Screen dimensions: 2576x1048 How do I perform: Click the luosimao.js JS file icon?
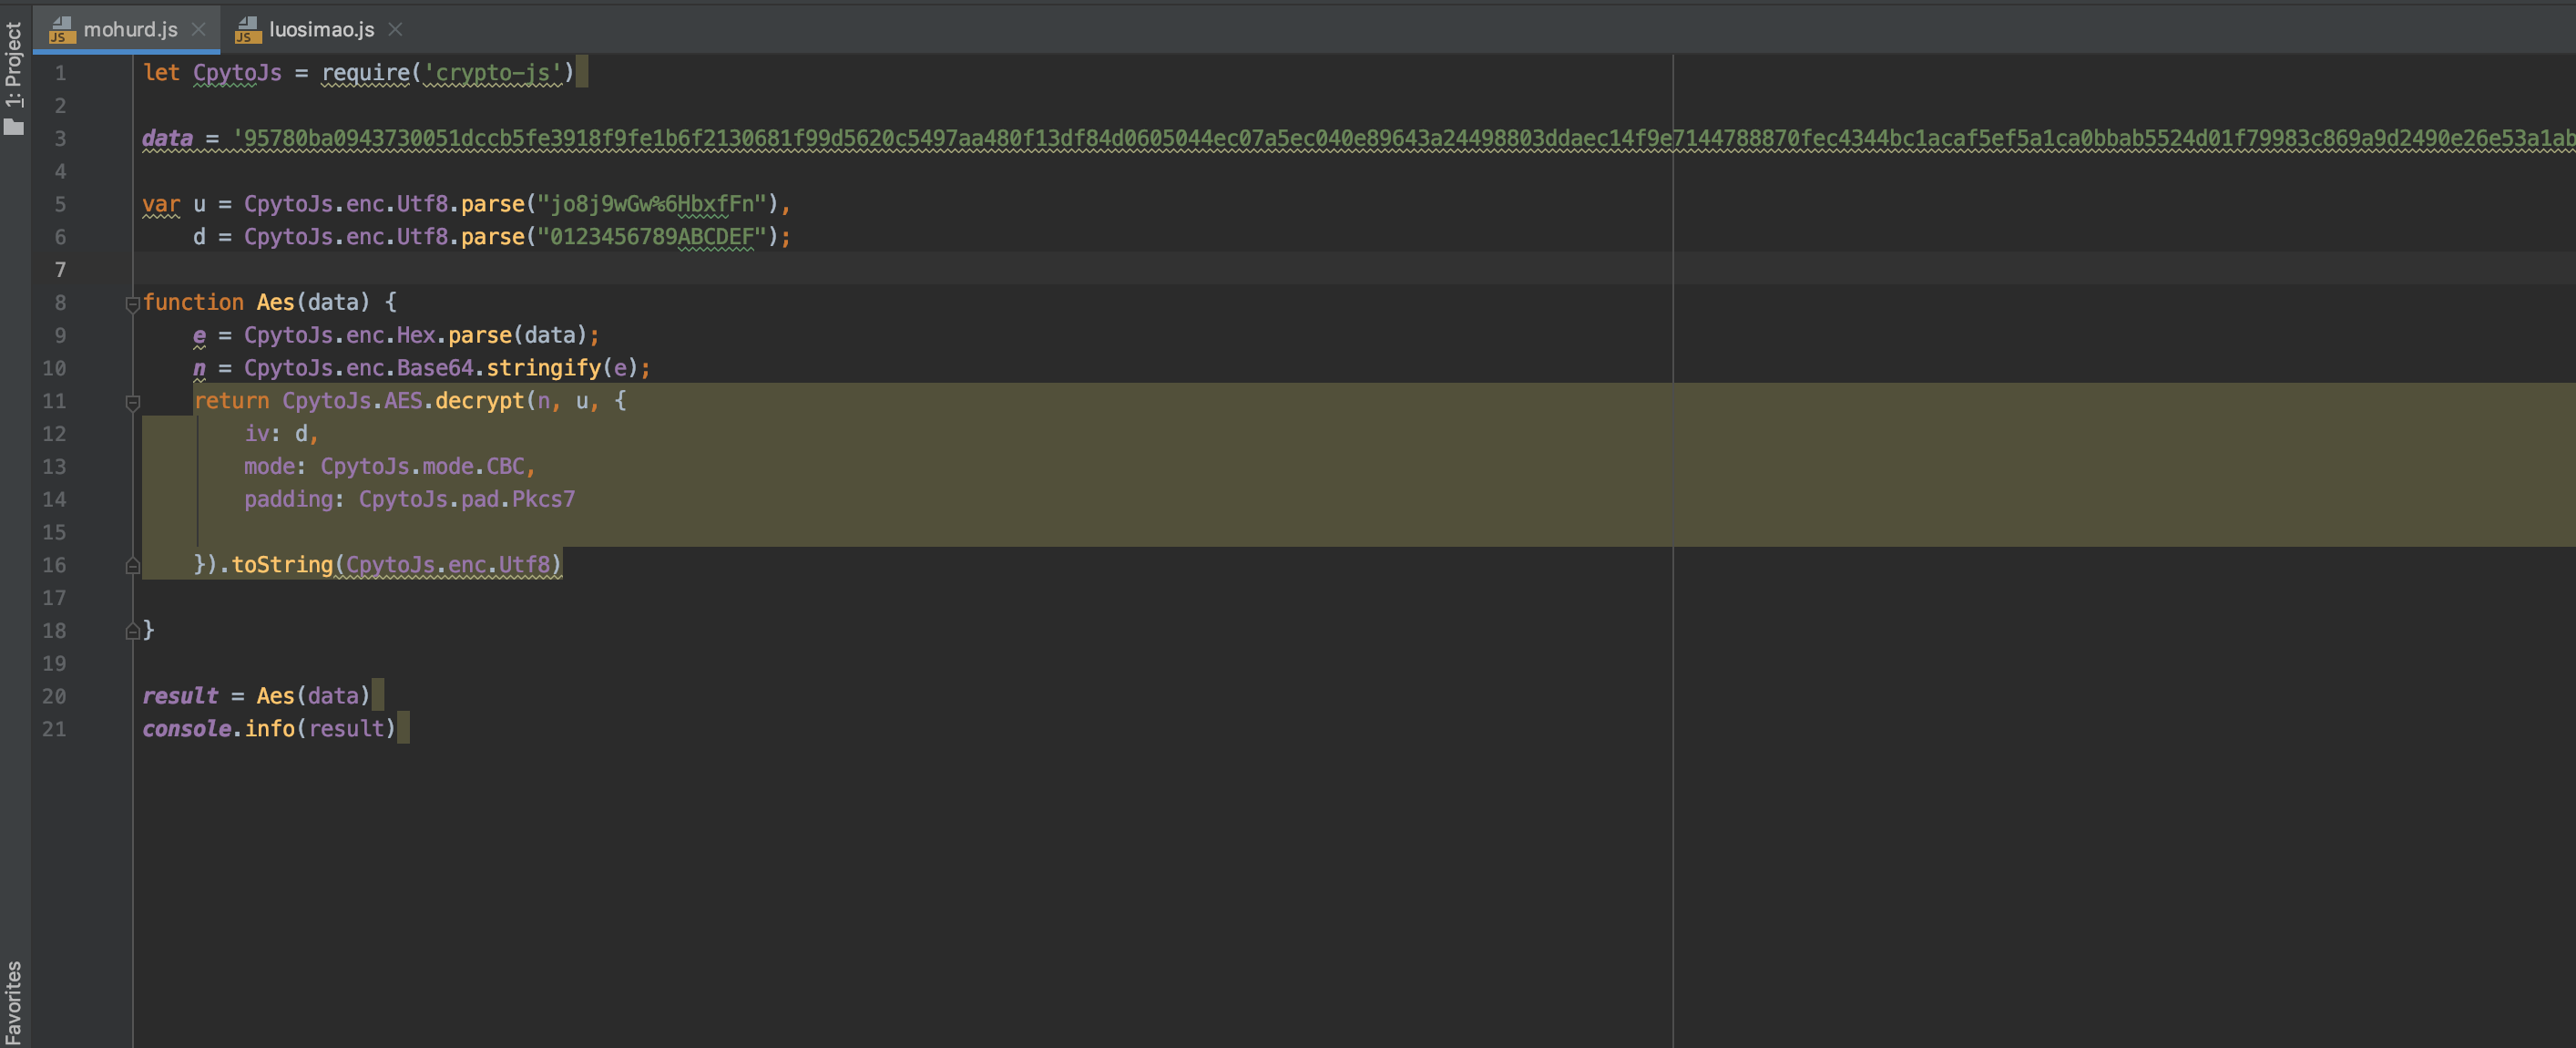[x=247, y=30]
